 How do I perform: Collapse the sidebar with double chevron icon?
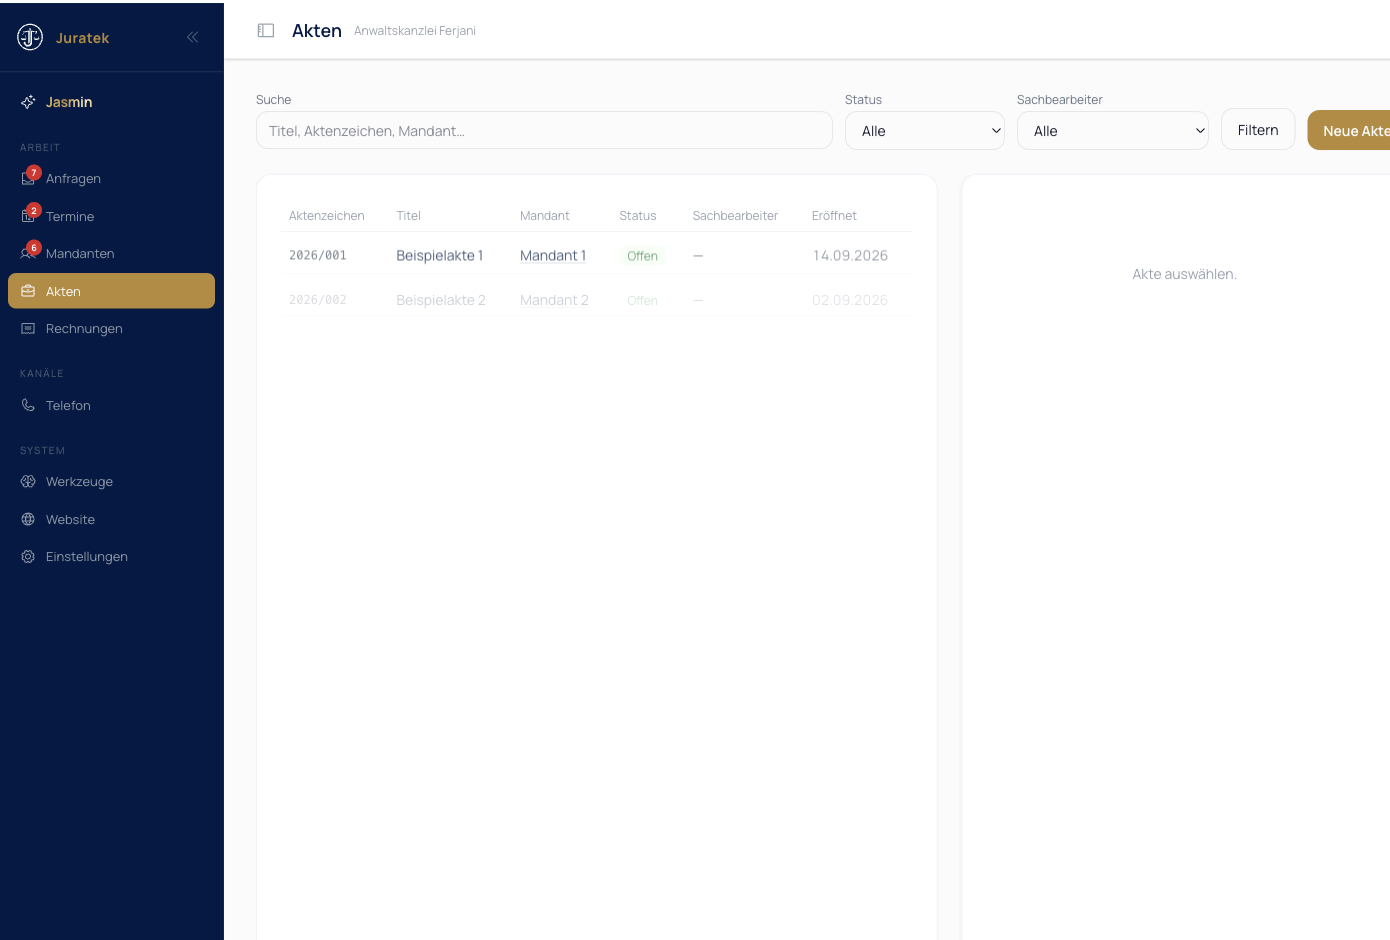tap(192, 37)
